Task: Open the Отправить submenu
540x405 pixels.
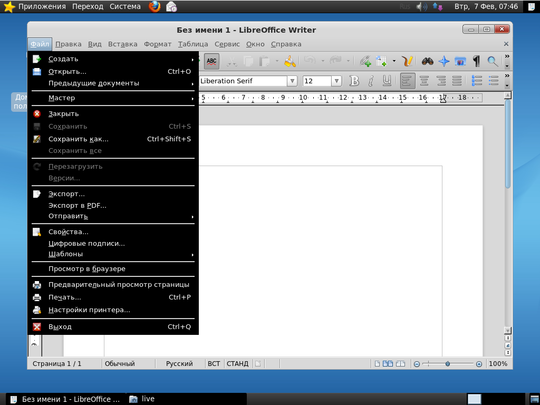Action: (x=113, y=216)
